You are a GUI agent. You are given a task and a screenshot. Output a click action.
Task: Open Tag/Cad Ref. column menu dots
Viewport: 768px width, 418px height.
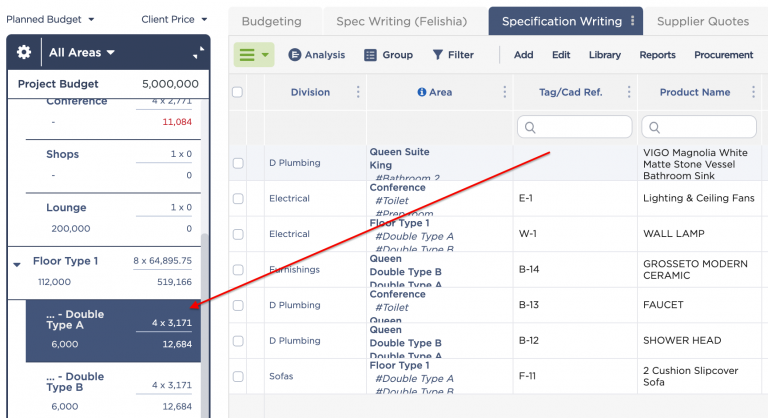(x=629, y=92)
